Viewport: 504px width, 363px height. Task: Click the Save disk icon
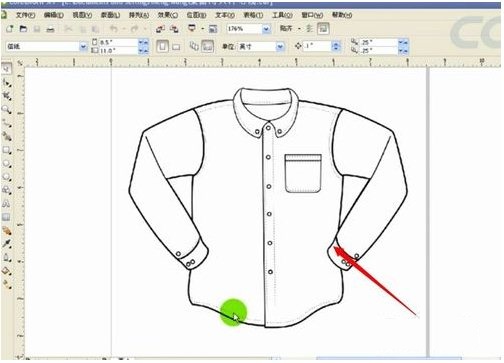pos(37,29)
